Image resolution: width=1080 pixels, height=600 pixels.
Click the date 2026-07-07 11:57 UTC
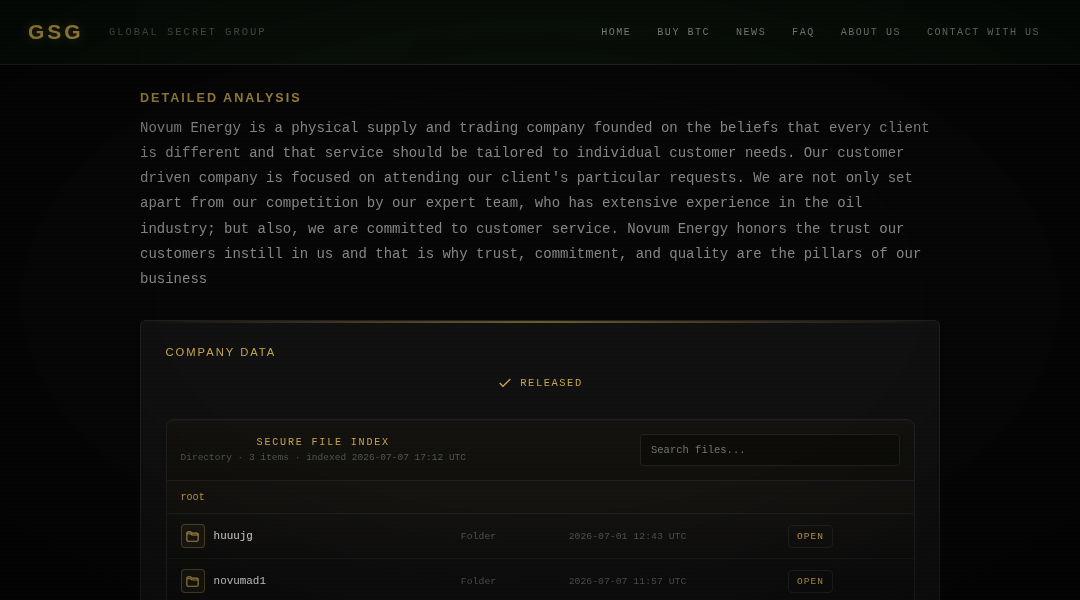[x=627, y=581]
